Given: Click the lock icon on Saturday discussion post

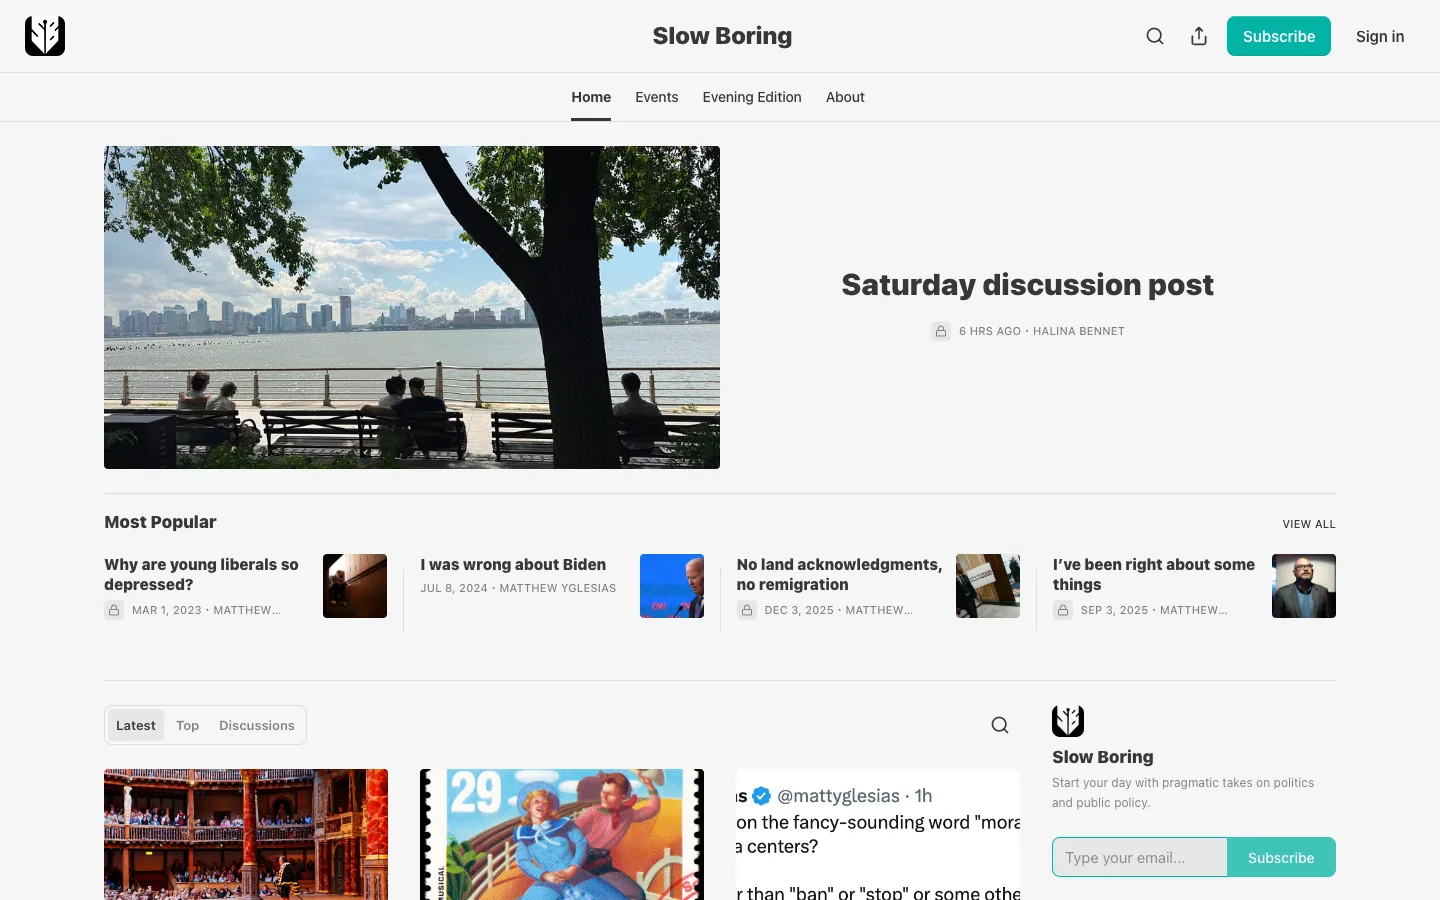Looking at the screenshot, I should [941, 331].
